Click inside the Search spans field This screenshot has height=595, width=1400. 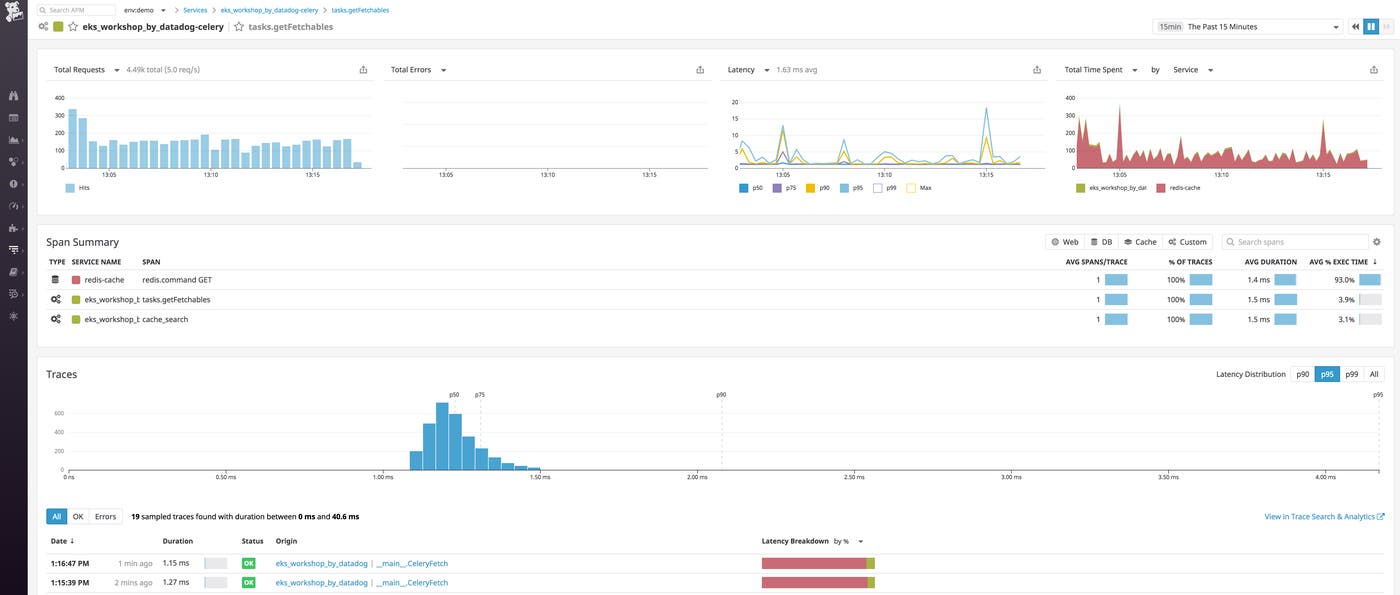point(1295,241)
